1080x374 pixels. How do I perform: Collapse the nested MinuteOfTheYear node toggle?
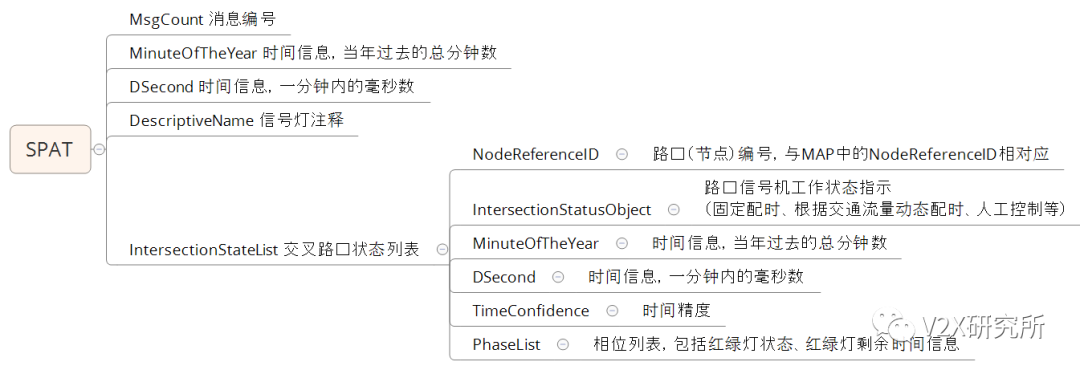(621, 243)
